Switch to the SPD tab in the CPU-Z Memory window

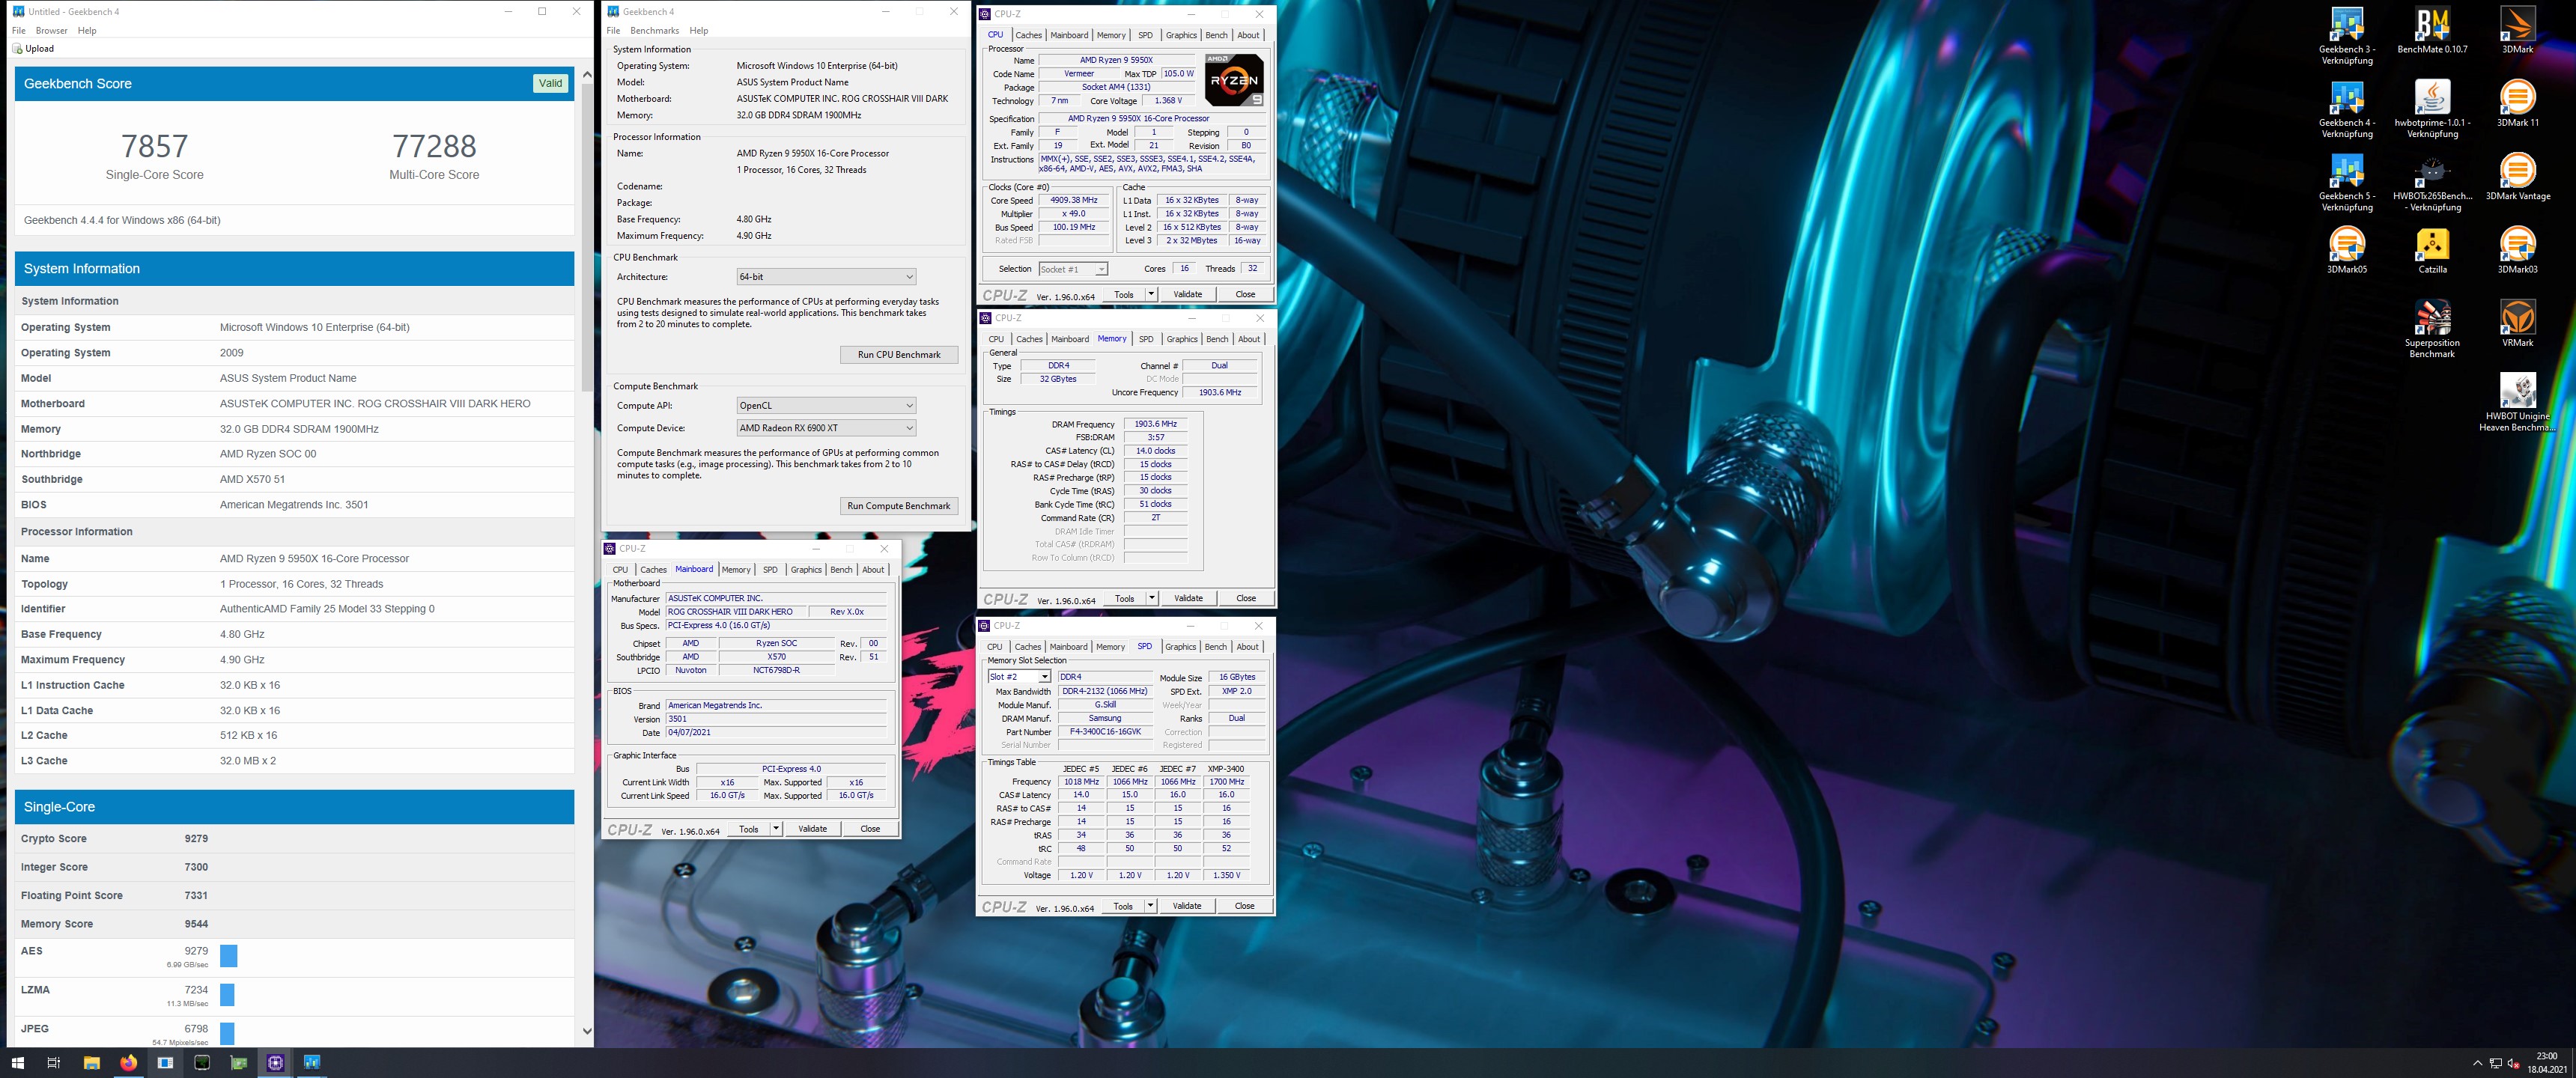pos(1146,339)
